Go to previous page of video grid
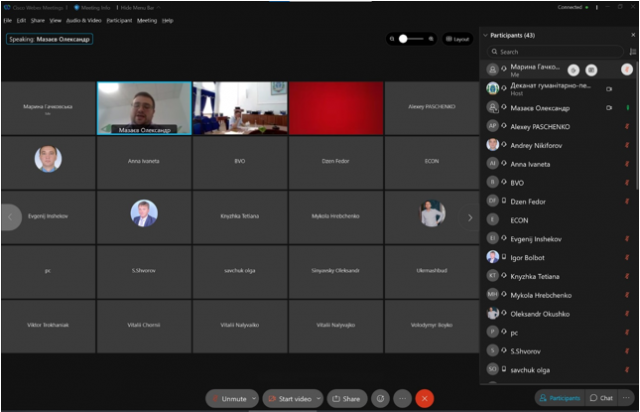The width and height of the screenshot is (640, 412). click(11, 218)
